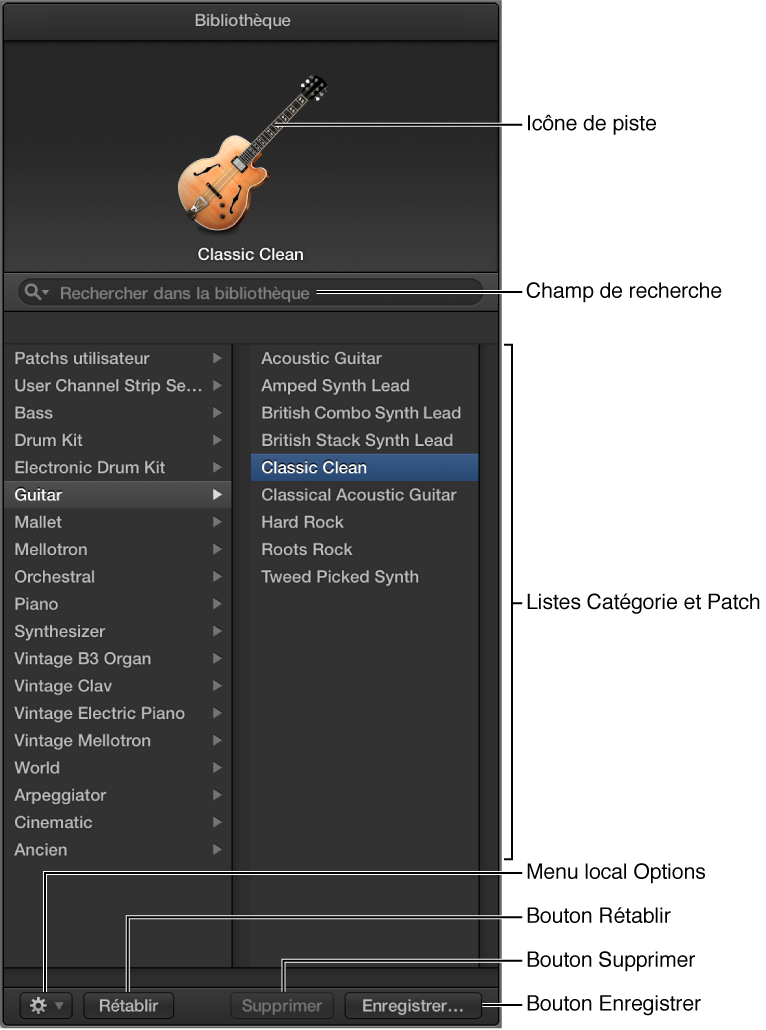The height and width of the screenshot is (1030, 766).
Task: Select the Bass category
Action: click(x=34, y=413)
